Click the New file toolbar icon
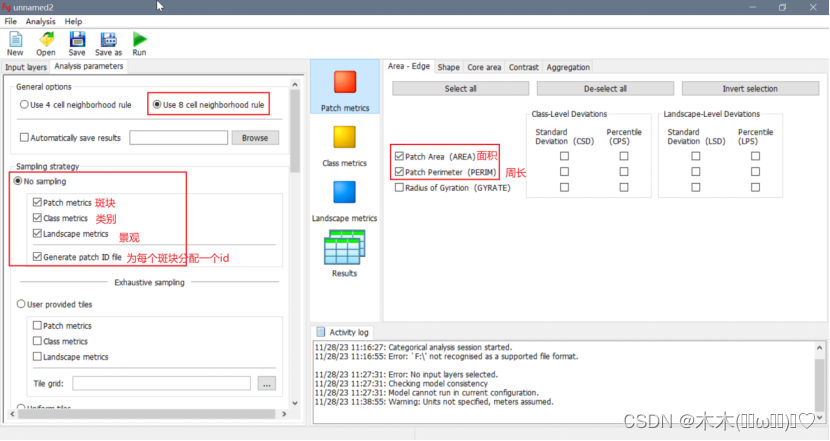 click(x=15, y=40)
